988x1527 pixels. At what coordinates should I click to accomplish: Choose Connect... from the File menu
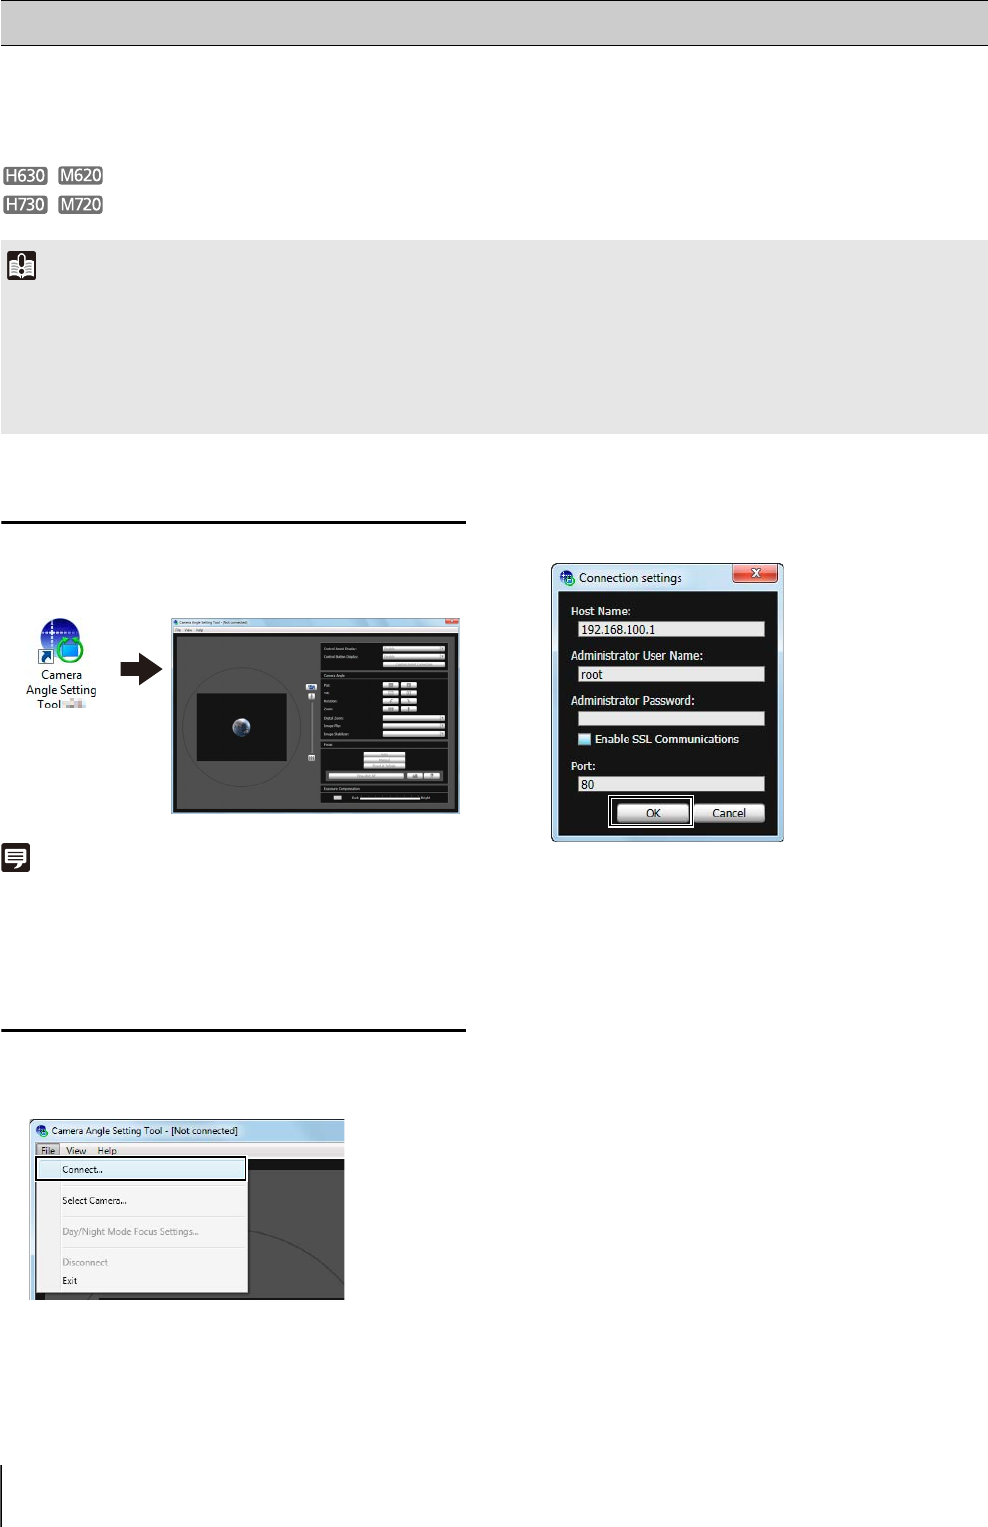point(141,1169)
